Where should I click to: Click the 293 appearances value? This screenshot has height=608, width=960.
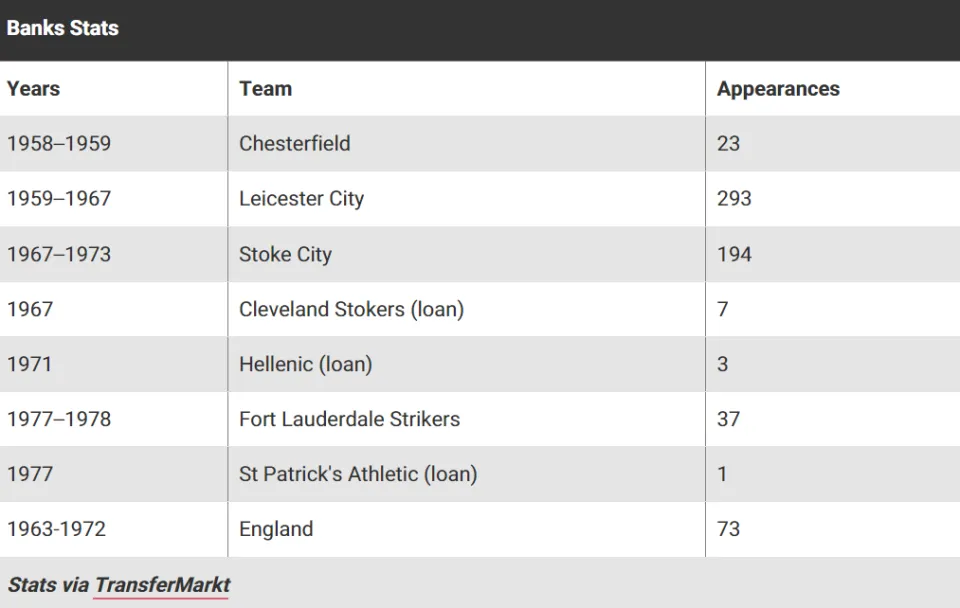(x=734, y=198)
